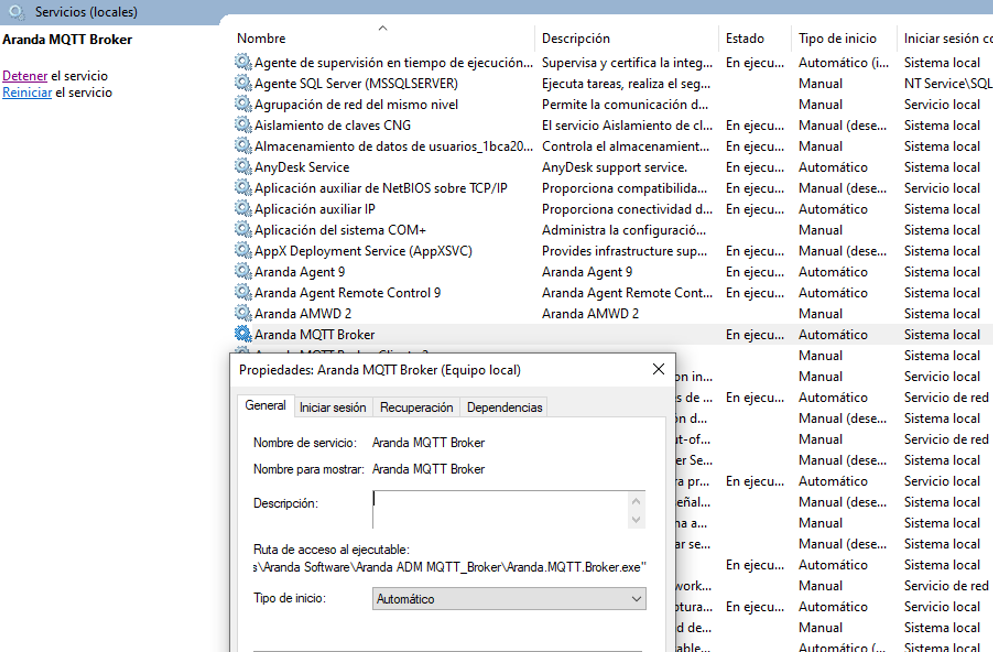Click 'NT Service\SQL' logon cell

[948, 84]
